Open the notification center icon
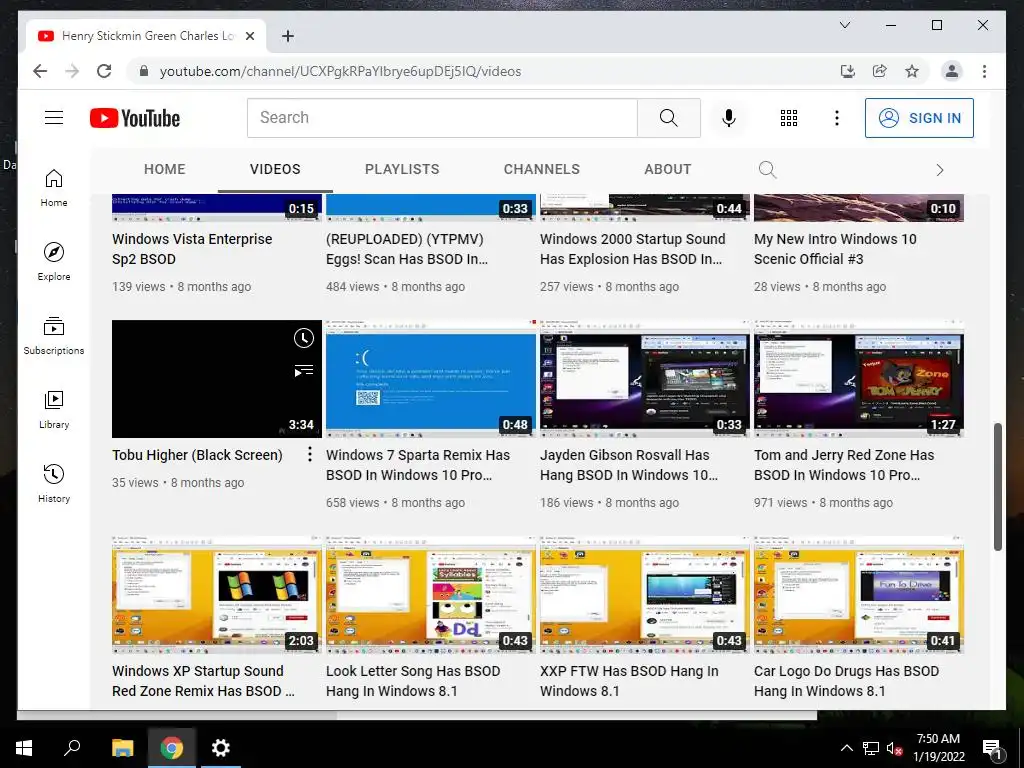The image size is (1024, 768). tap(992, 749)
